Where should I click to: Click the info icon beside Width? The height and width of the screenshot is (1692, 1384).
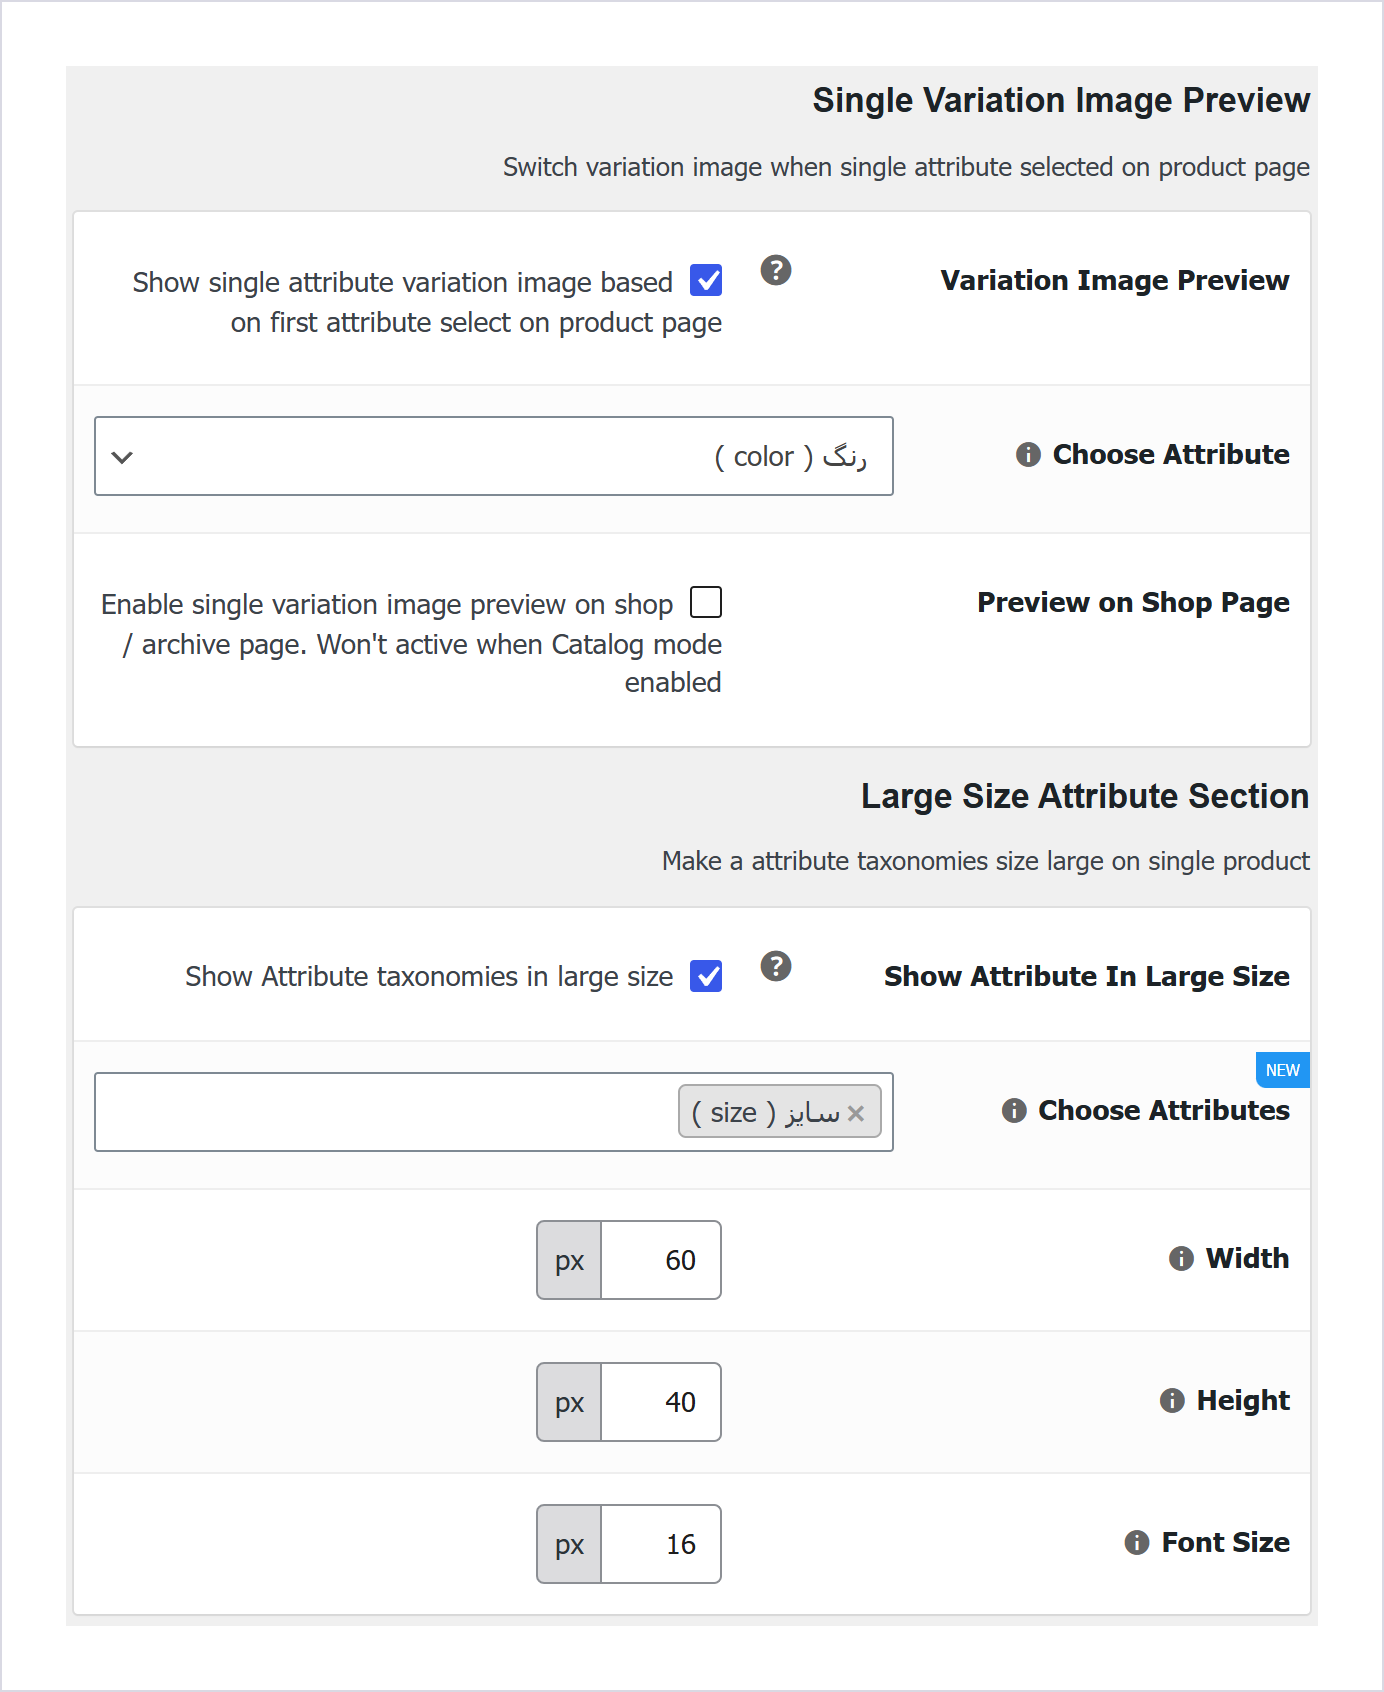tap(1181, 1259)
